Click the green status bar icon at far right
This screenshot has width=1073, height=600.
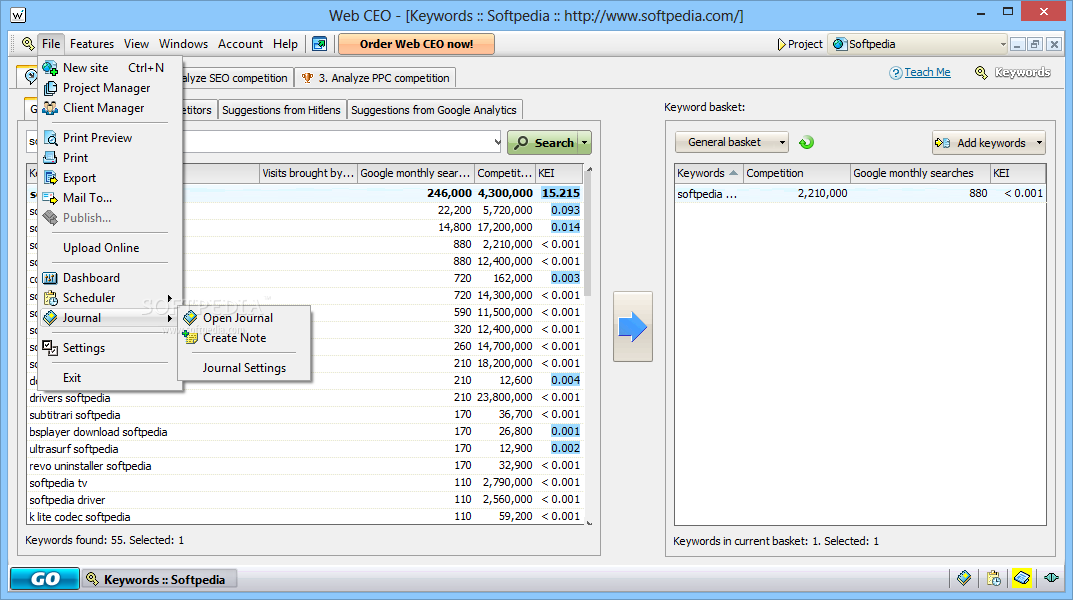click(x=1052, y=578)
